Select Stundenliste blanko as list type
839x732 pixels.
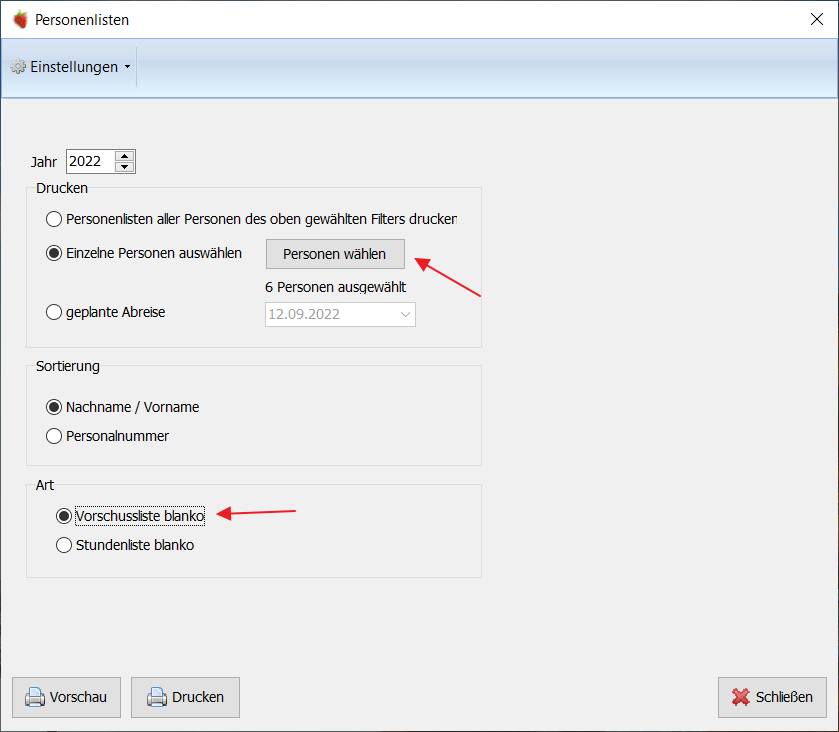[x=64, y=545]
